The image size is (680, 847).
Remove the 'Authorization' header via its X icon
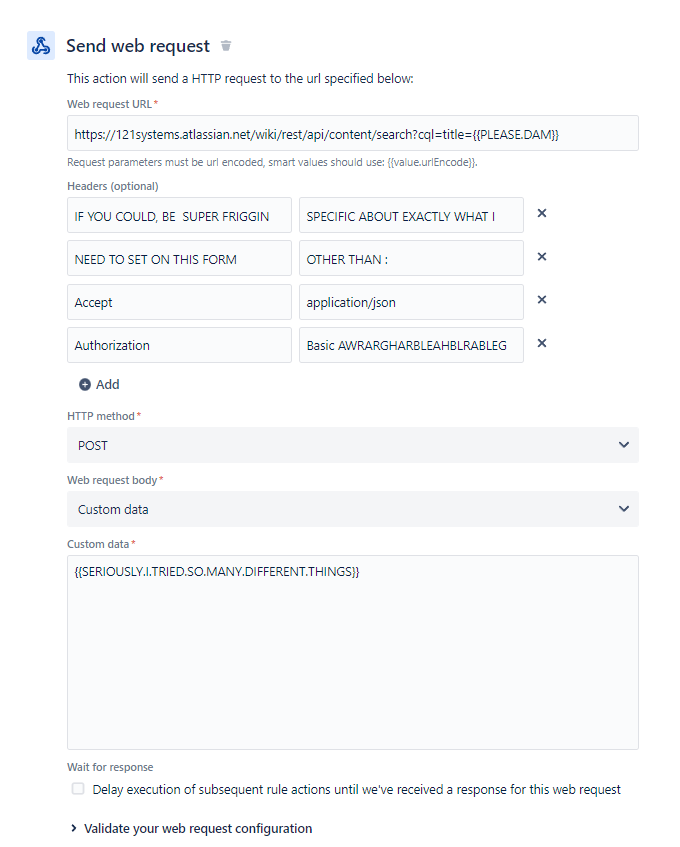point(541,343)
